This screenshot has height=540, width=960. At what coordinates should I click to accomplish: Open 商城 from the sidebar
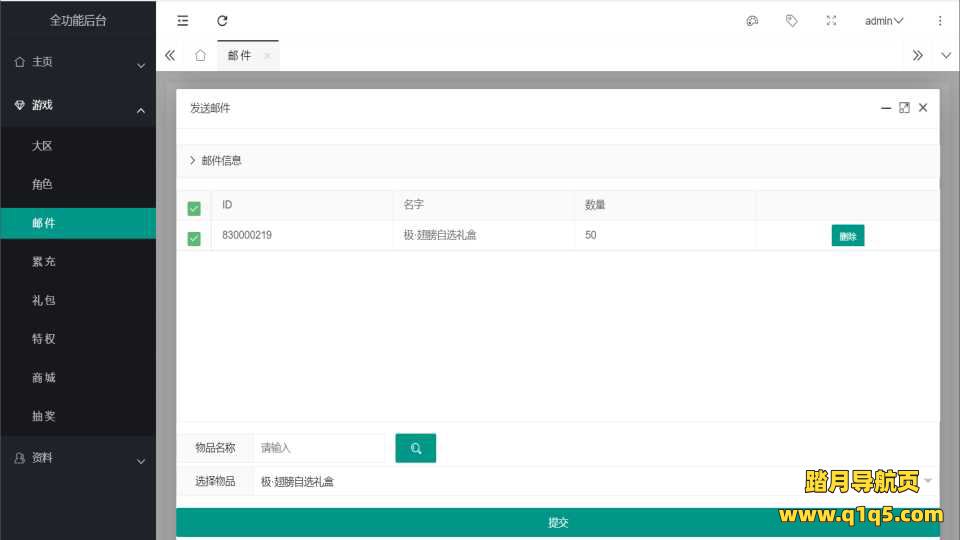(x=44, y=378)
